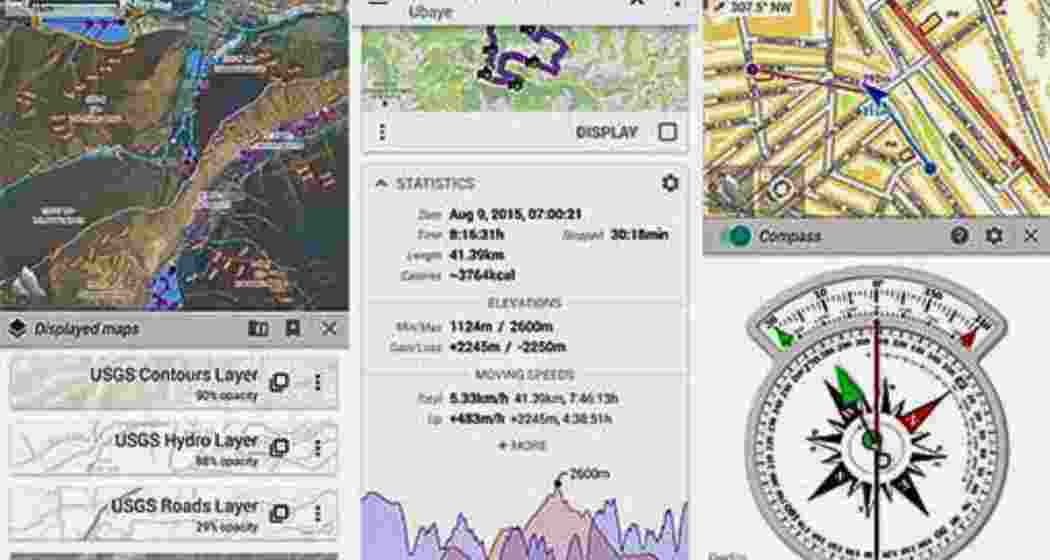Screen dimensions: 1050x560
Task: Click the Ubaye track map thumbnail
Action: tap(524, 68)
